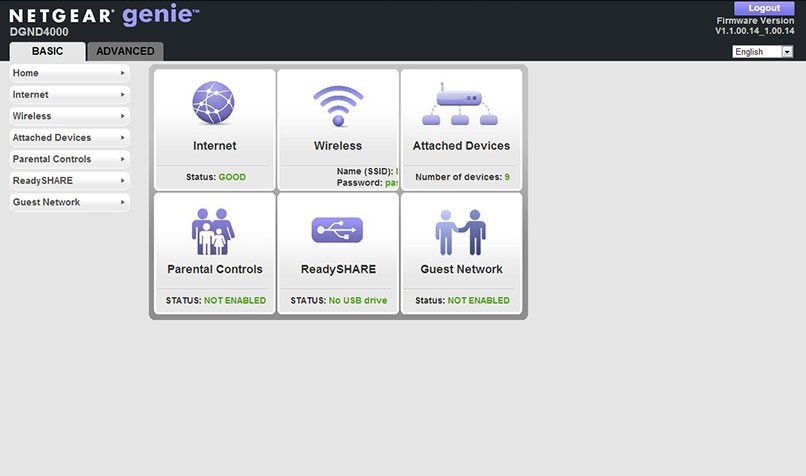Open the Parental Controls family icon
Image resolution: width=806 pixels, height=476 pixels.
tap(213, 231)
